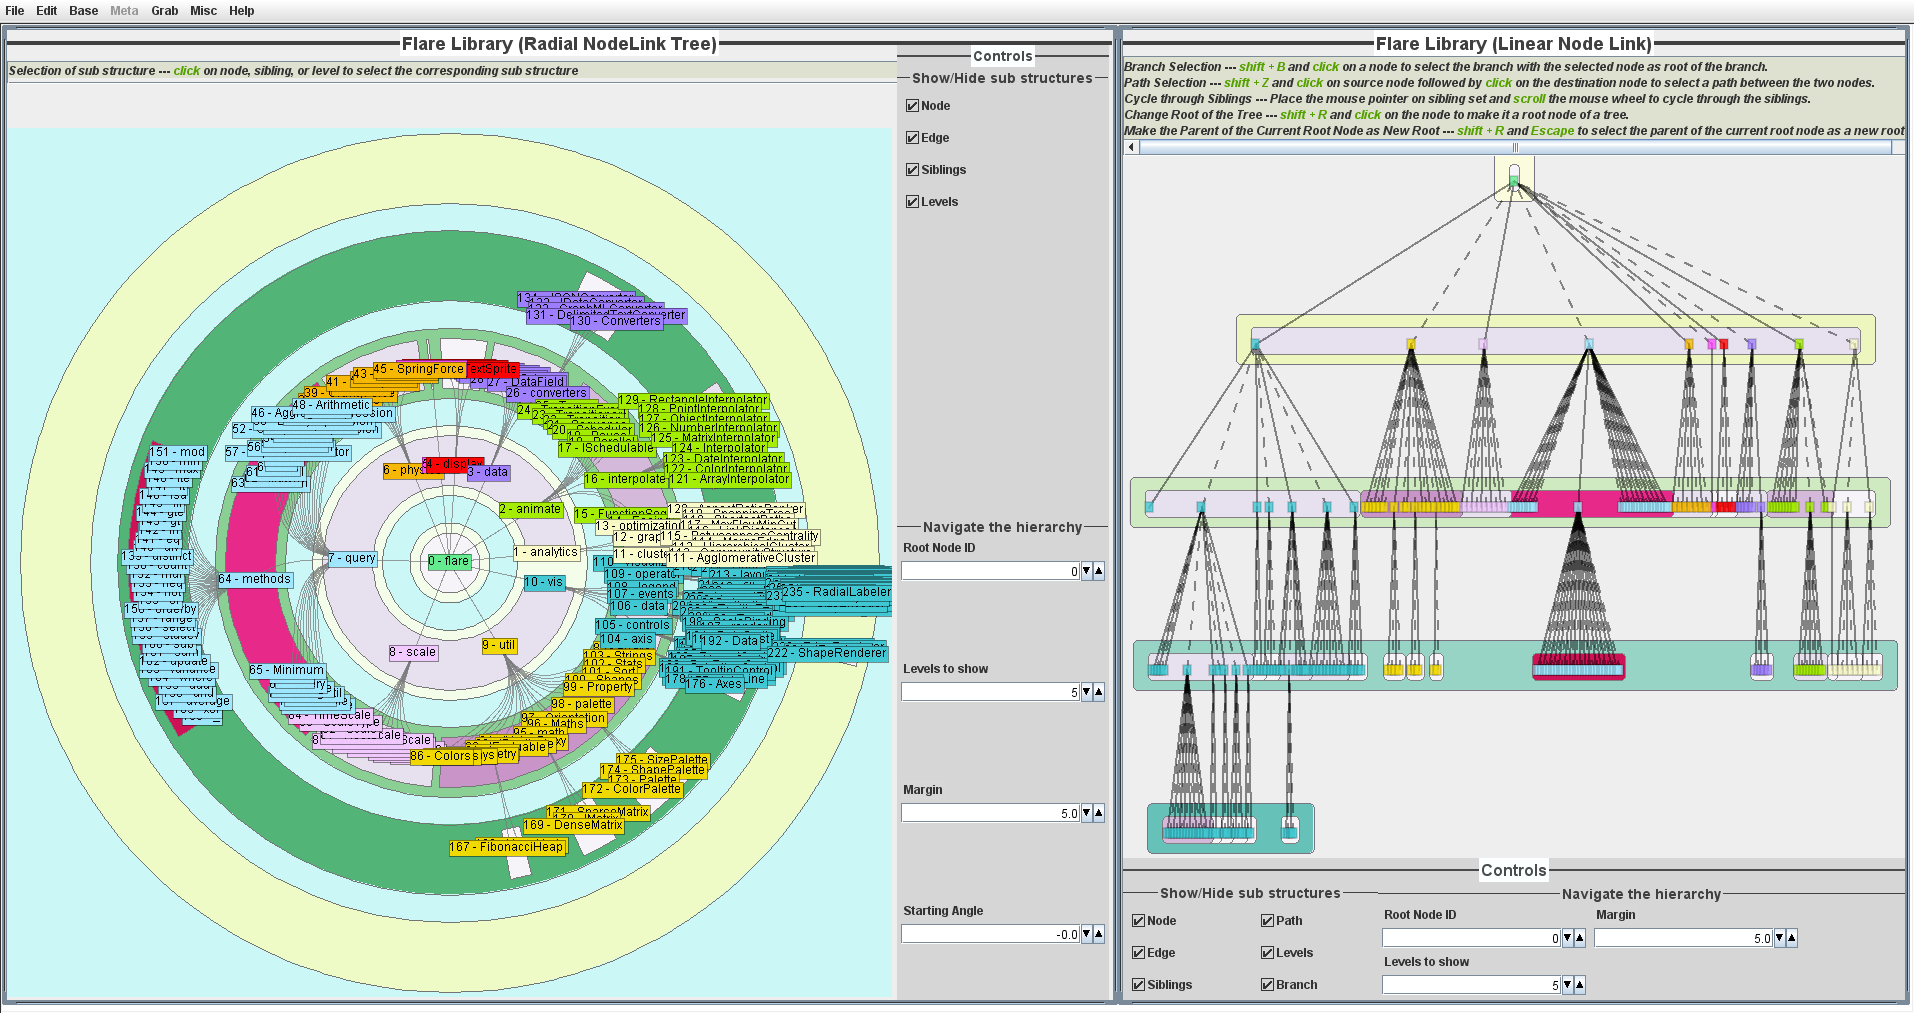
Task: Select the '45 - SpringForce' node
Action: [419, 369]
